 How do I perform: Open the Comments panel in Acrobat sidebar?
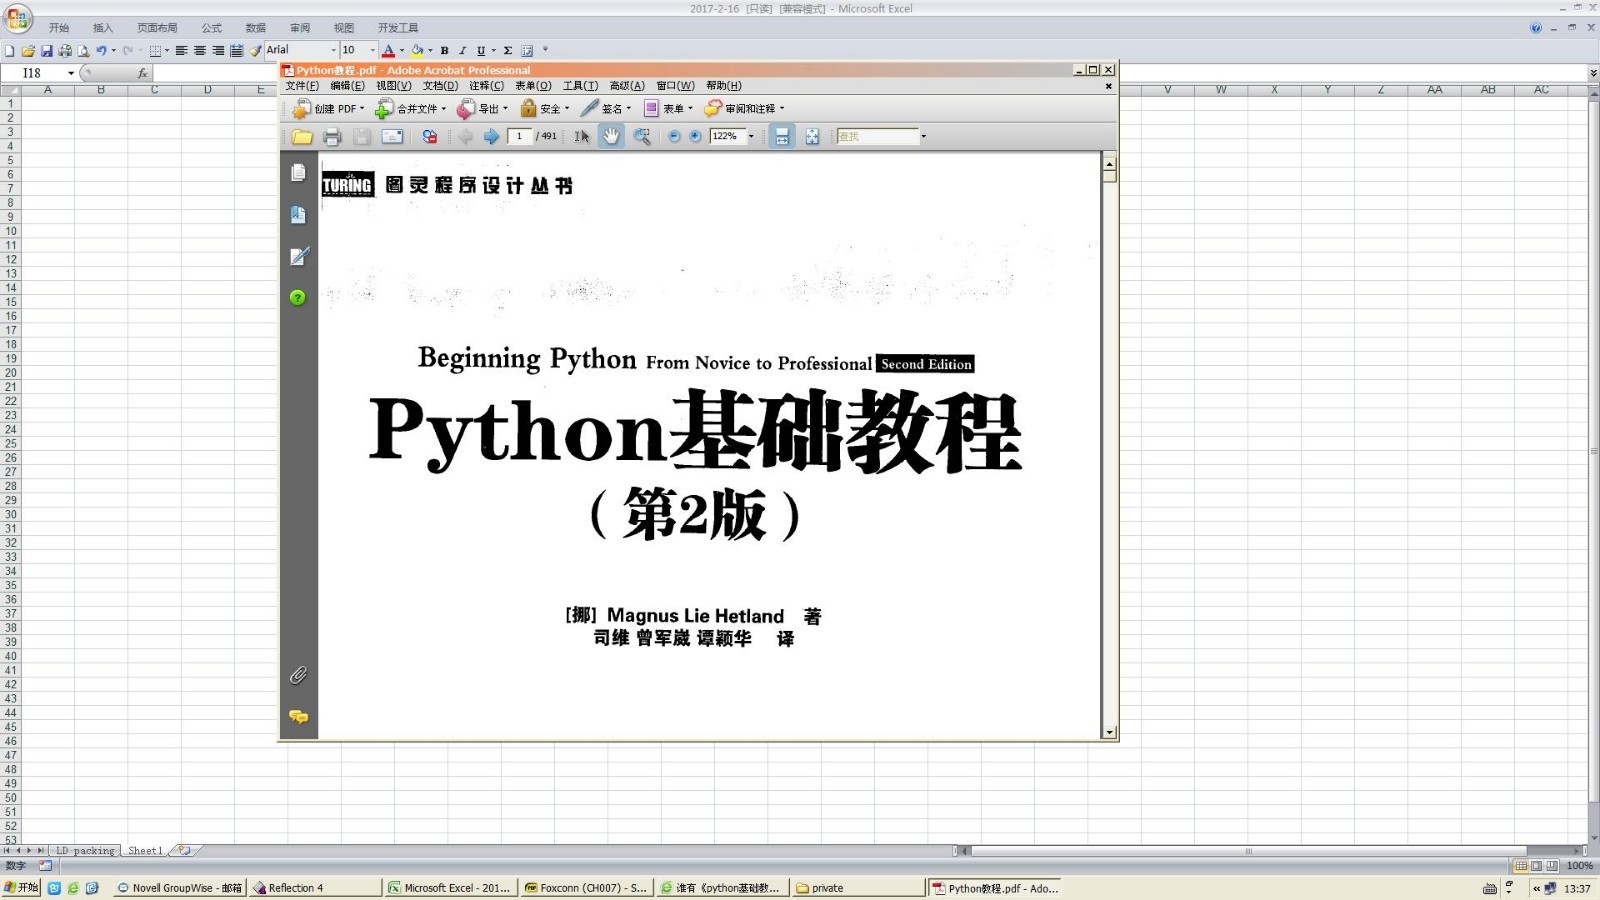point(298,716)
